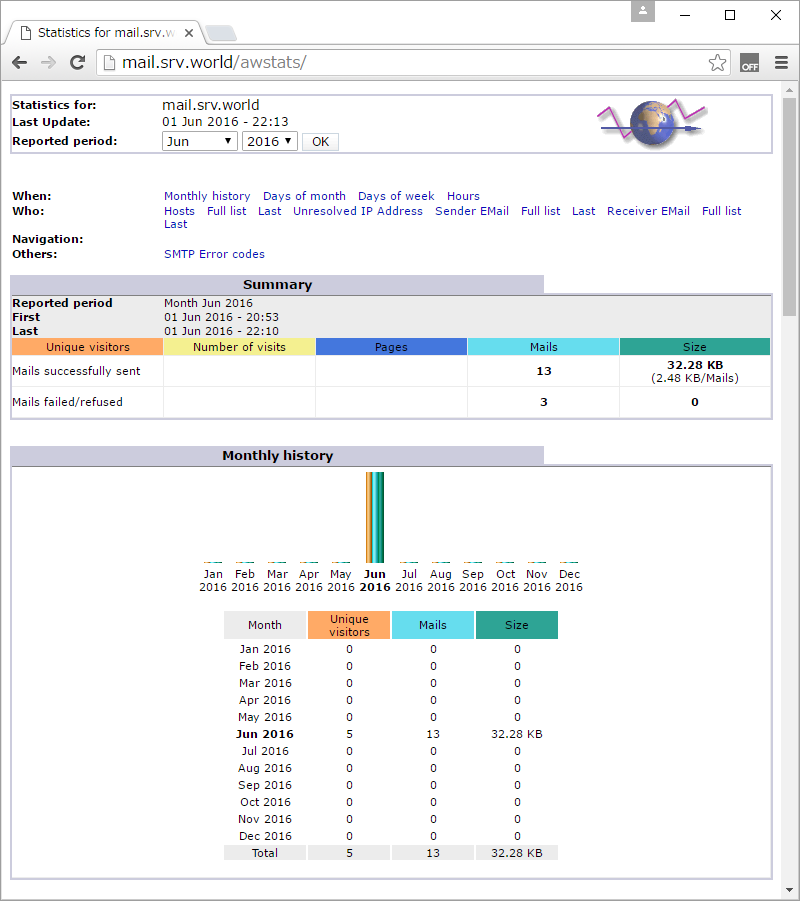Open the year dropdown showing 2016
This screenshot has height=901, width=800.
270,141
